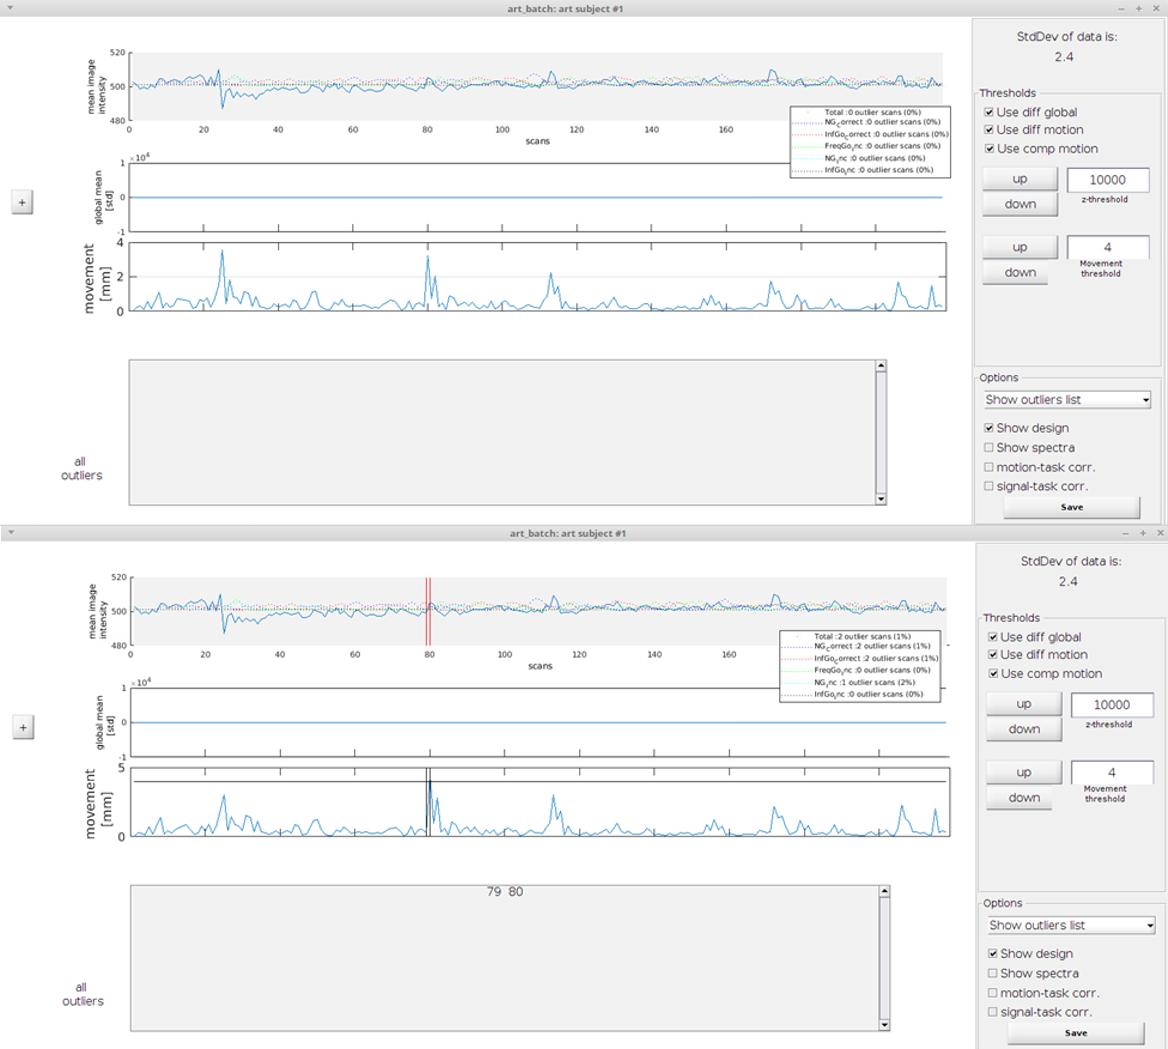Open window menu arrow in lower title bar

[9, 533]
